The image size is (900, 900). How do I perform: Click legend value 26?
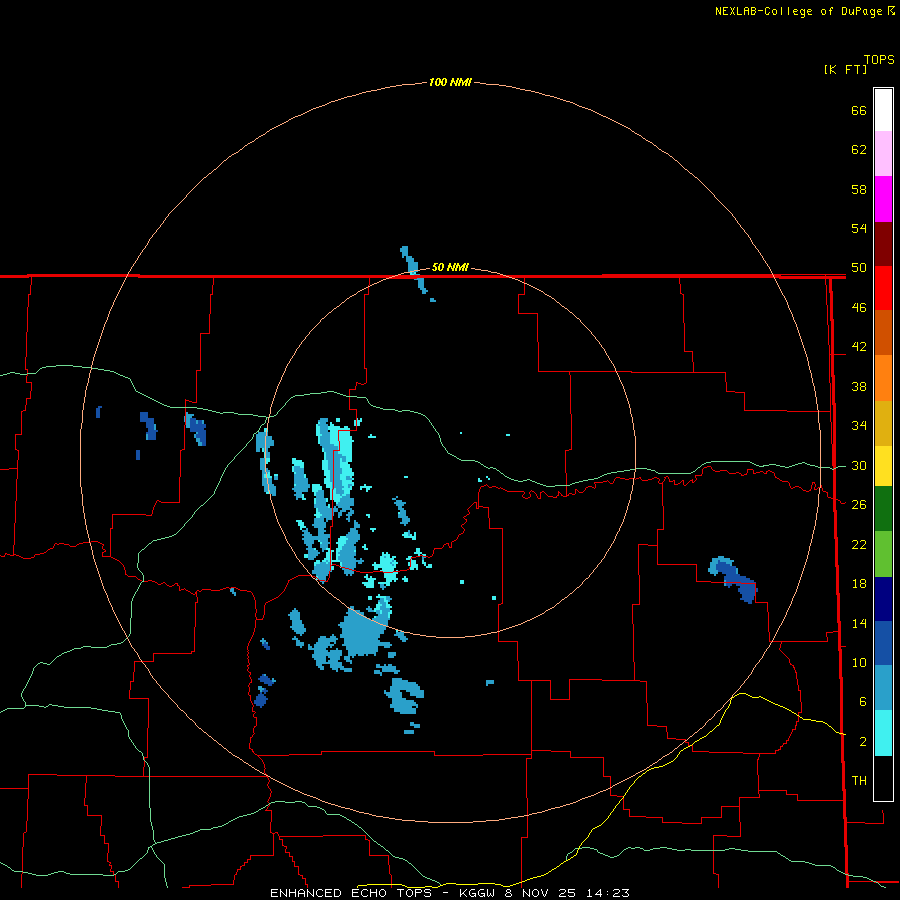(x=859, y=505)
